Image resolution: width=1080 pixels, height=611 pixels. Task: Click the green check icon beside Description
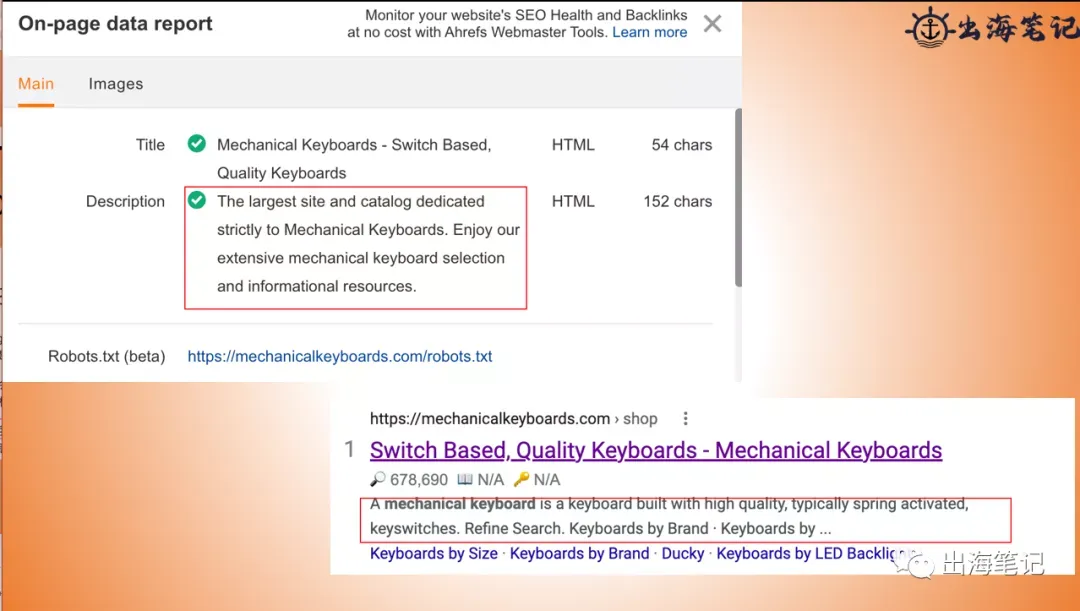coord(196,200)
